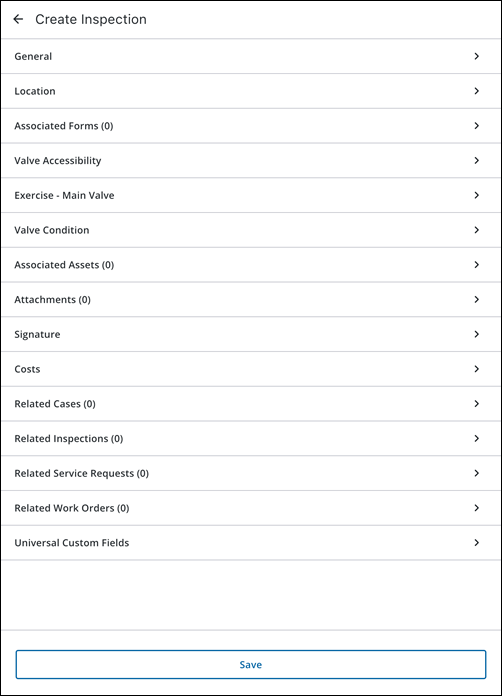
Task: Expand the Valve Condition section
Action: [251, 230]
